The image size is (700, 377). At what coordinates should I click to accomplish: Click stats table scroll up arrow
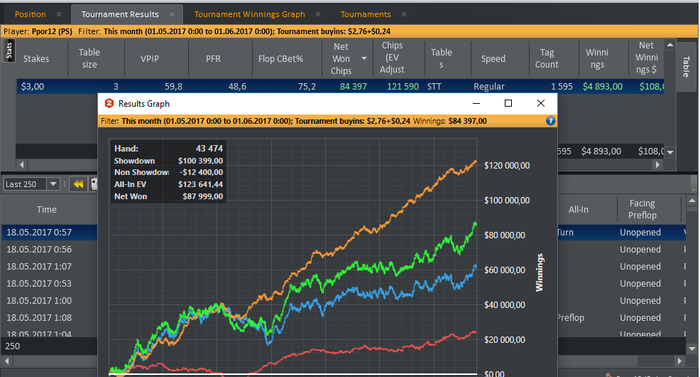coord(670,45)
